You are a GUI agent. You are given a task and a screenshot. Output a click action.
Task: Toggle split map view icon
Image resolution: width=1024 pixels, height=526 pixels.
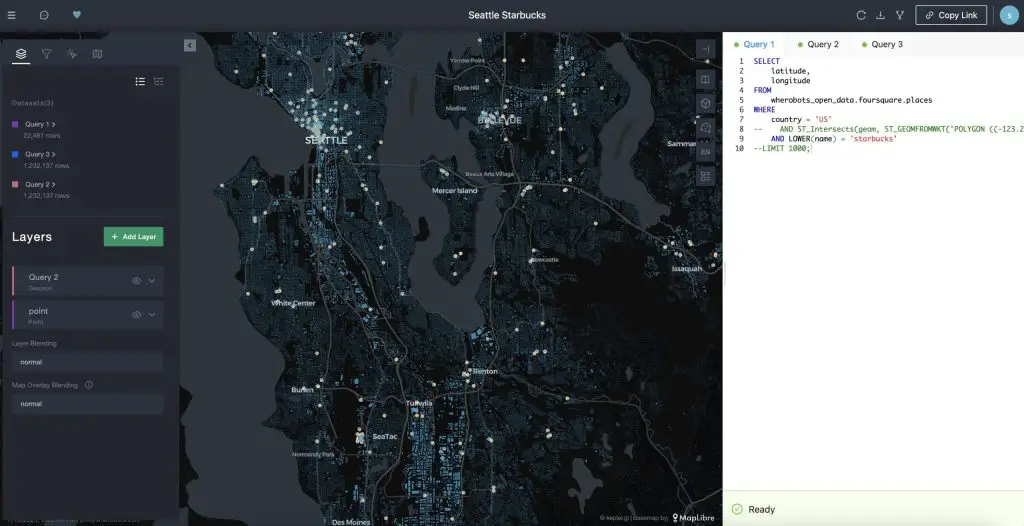coord(705,80)
